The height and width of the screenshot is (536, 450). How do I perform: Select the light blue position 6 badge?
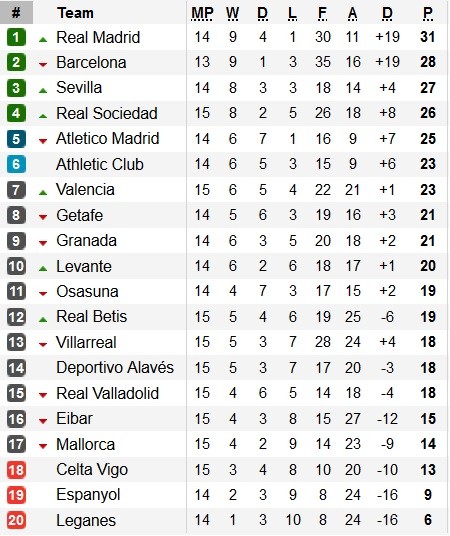[16, 164]
